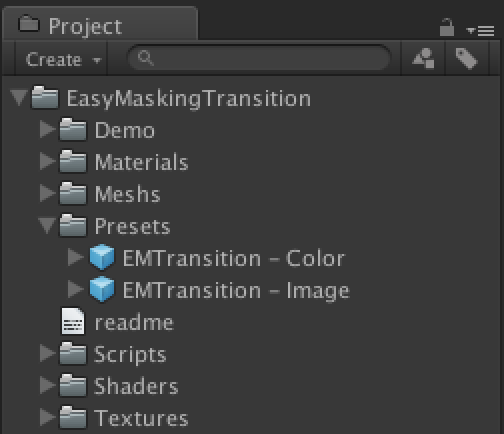
Task: Collapse the EasyMaskingTransition root folder
Action: [x=19, y=97]
